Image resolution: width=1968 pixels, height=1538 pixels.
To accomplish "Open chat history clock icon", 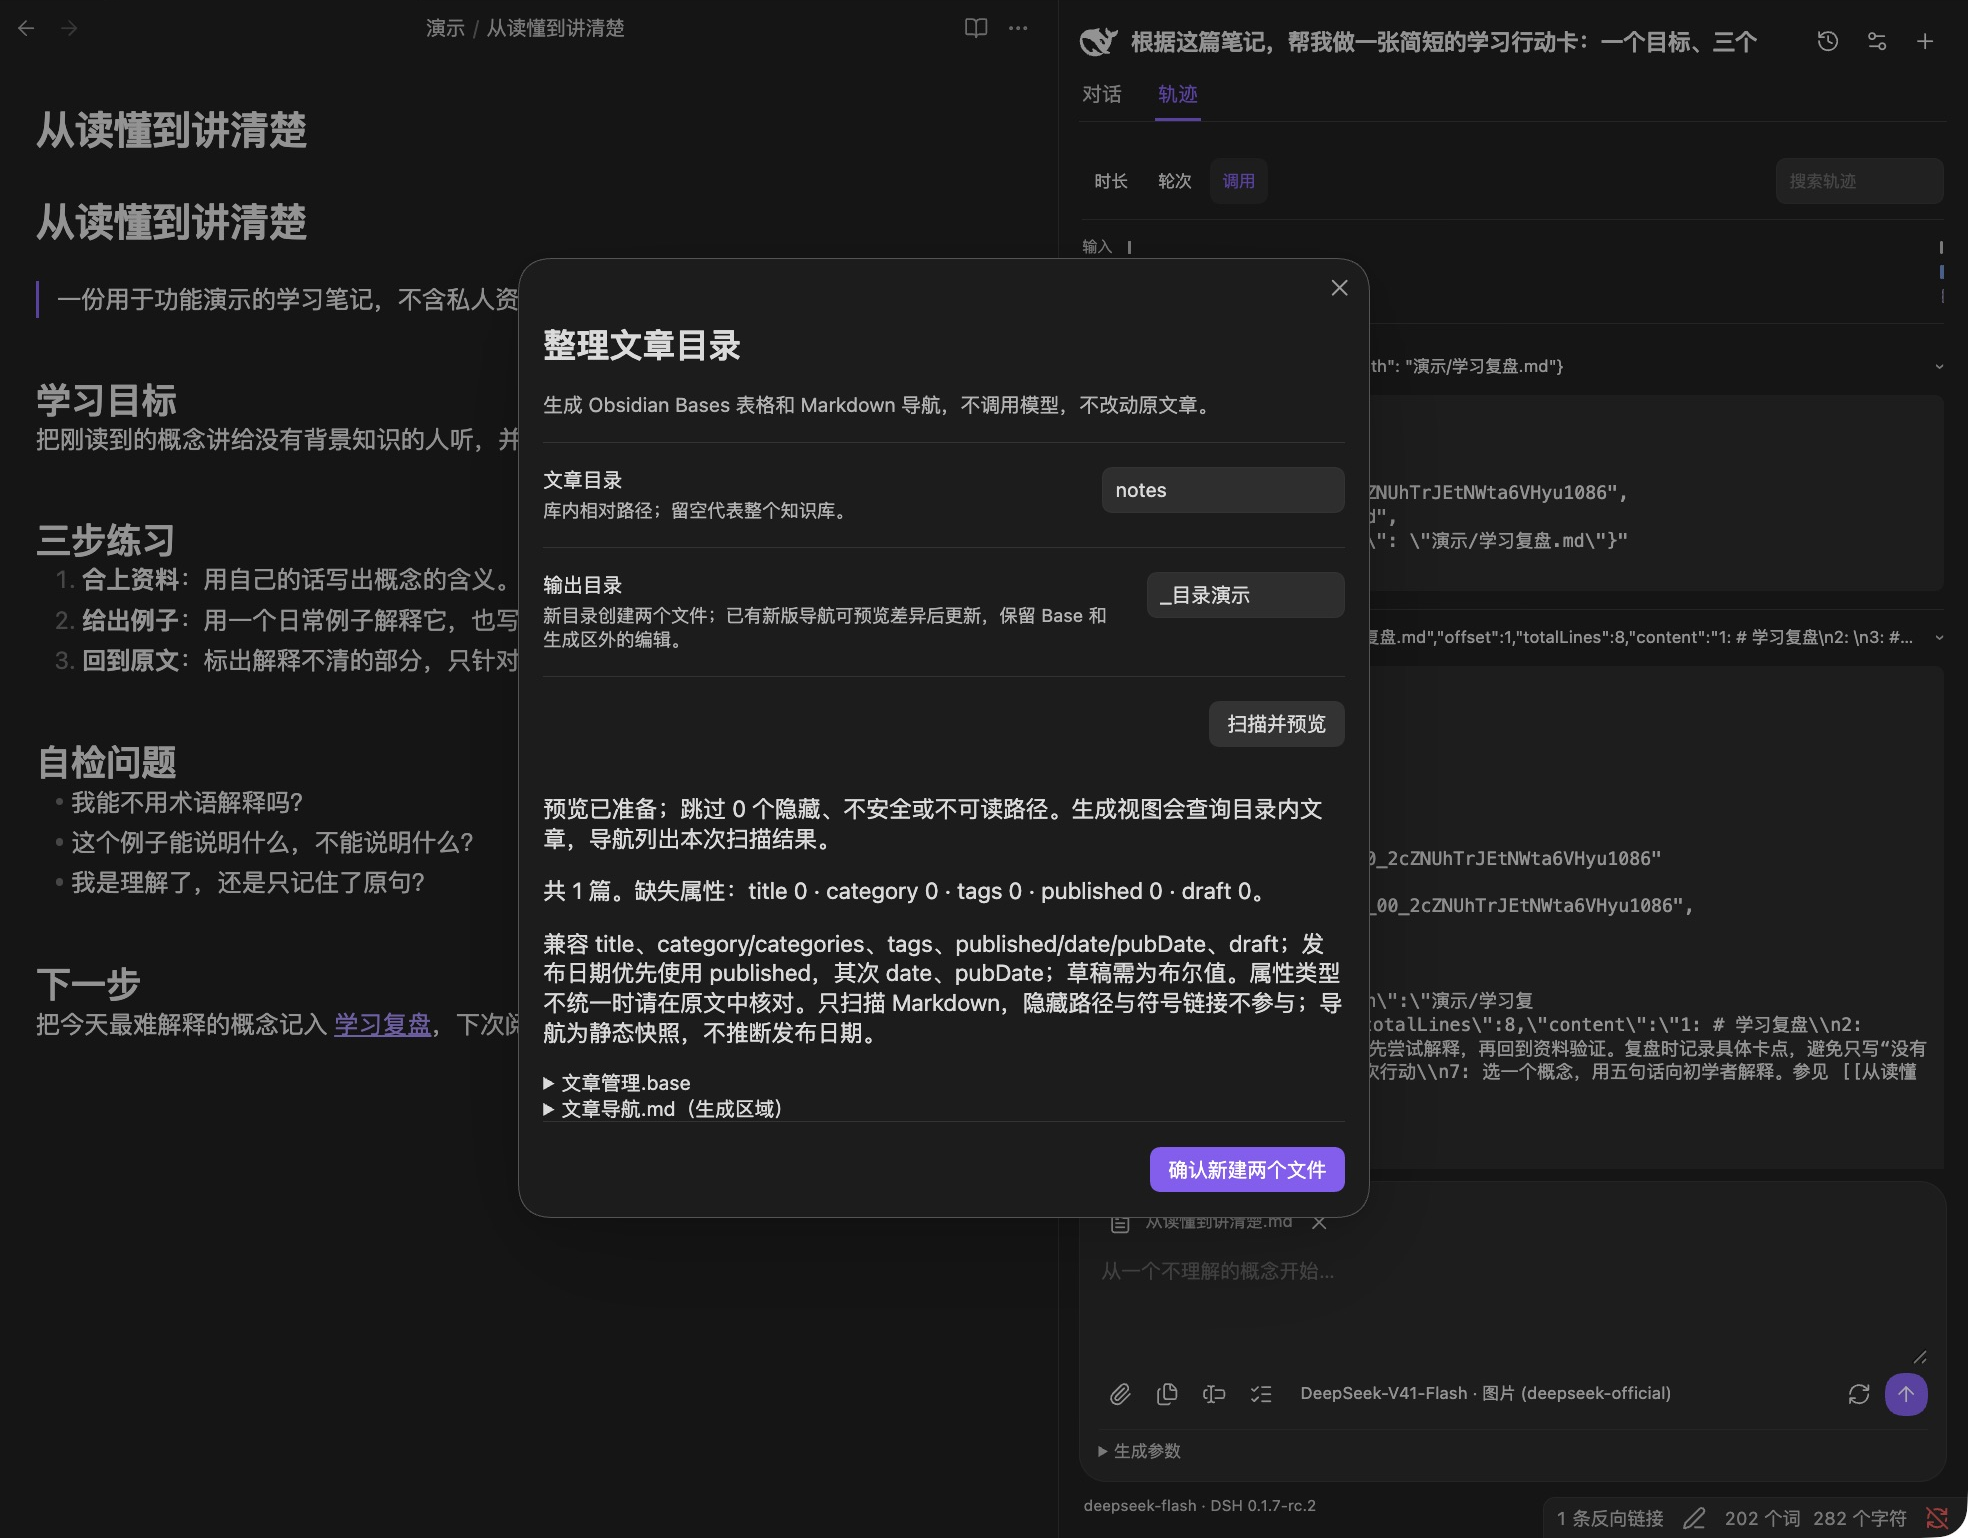I will click(x=1828, y=41).
